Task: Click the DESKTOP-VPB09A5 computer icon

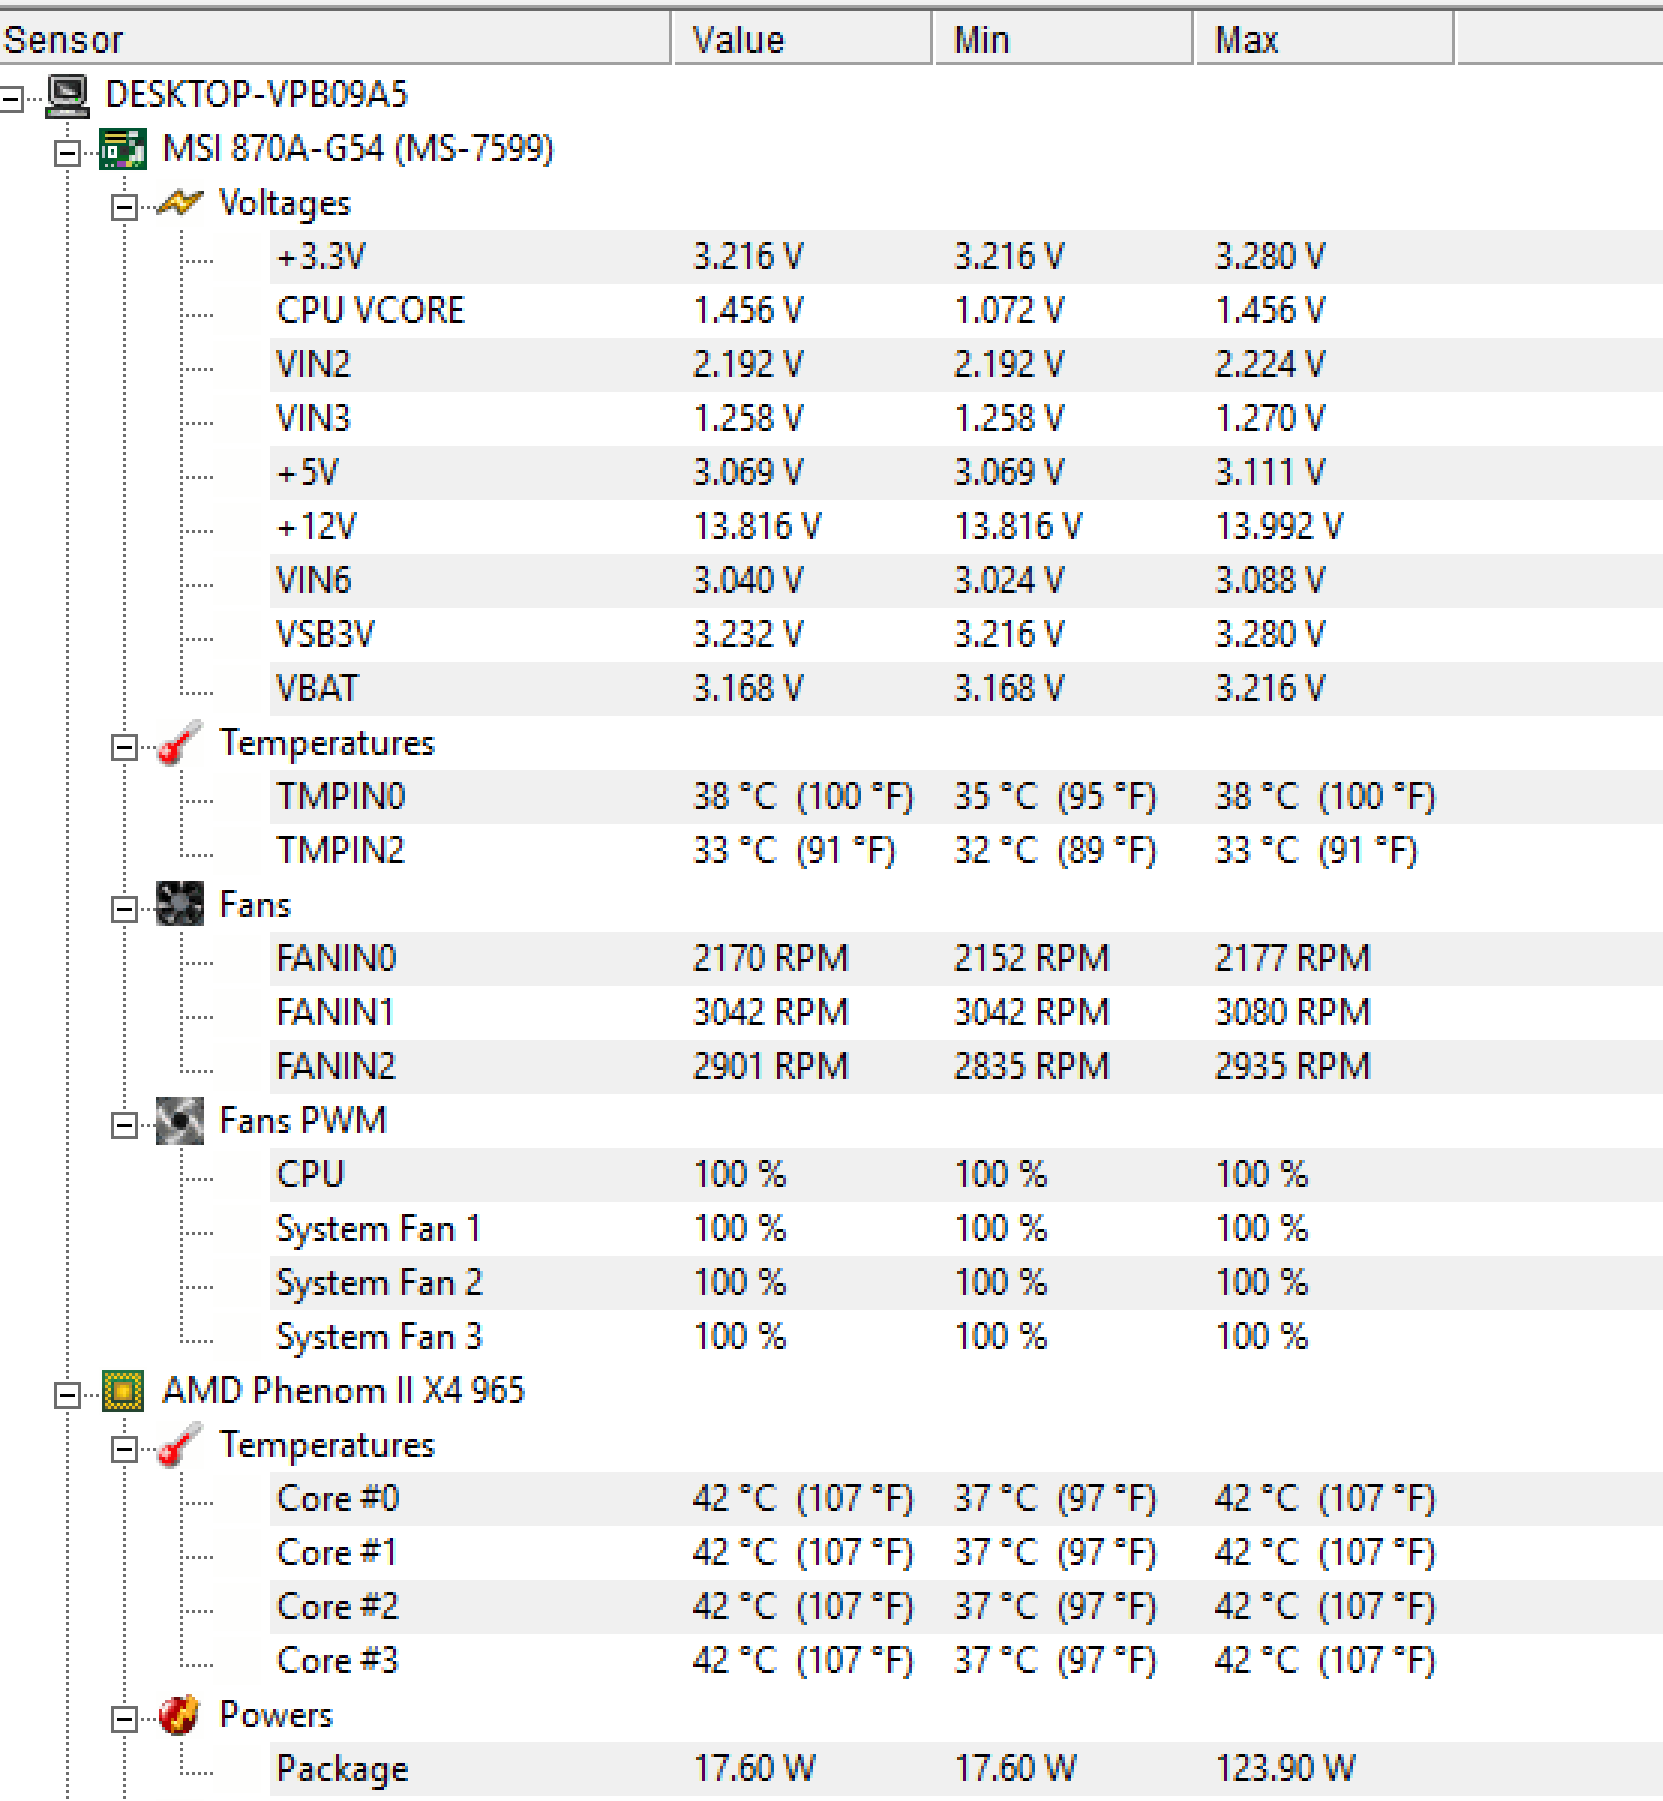Action: click(67, 96)
